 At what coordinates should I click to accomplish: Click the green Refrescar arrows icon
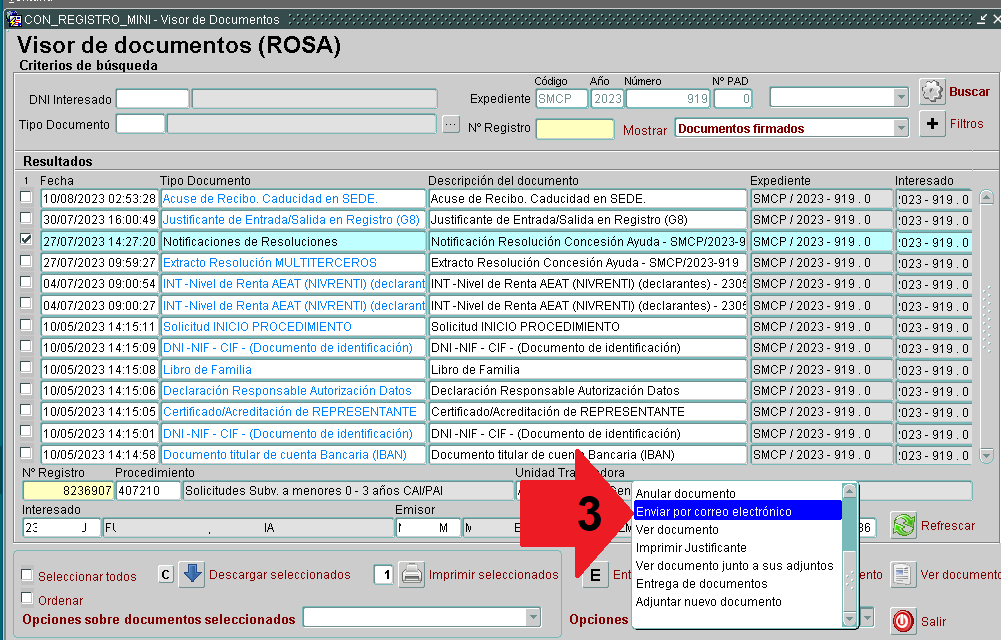(x=904, y=526)
